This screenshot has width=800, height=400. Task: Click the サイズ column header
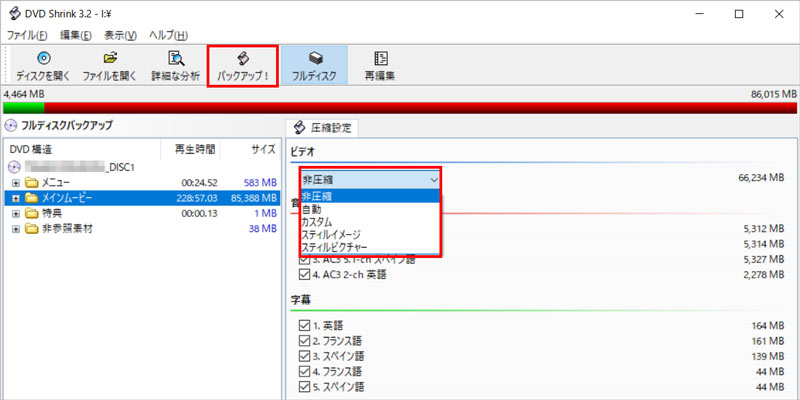tap(263, 148)
